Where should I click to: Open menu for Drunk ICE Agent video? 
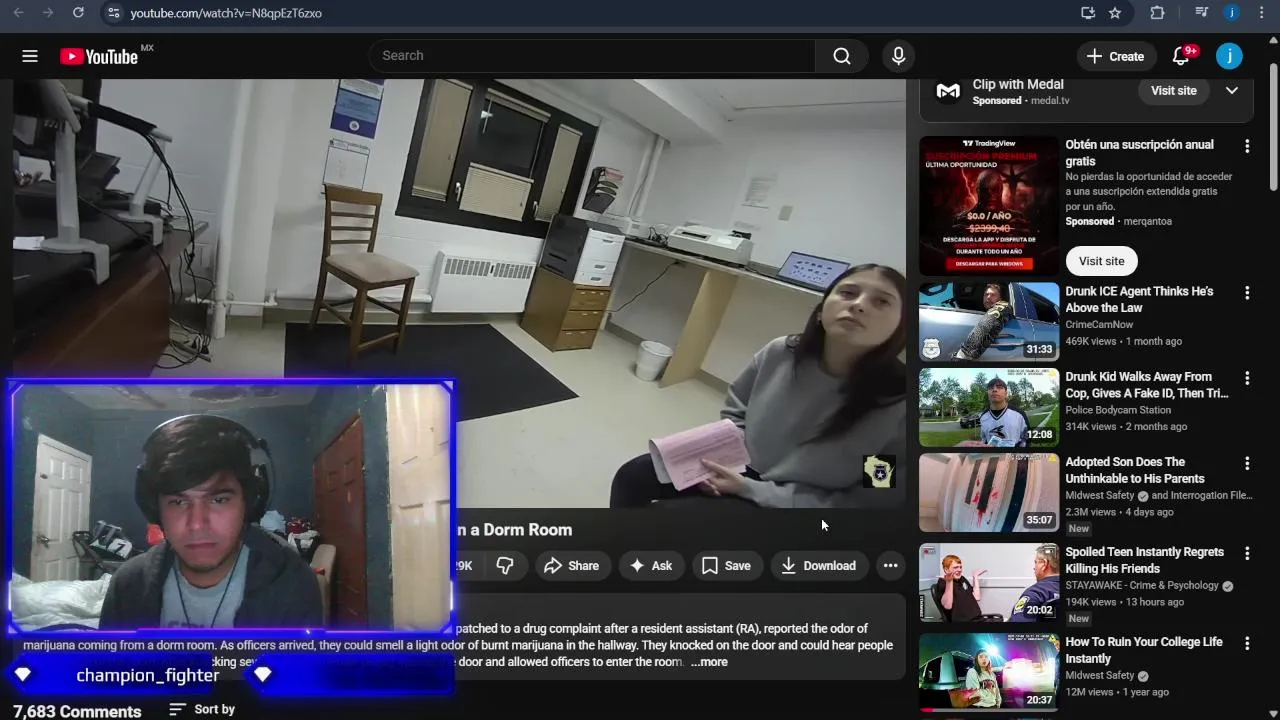pos(1246,293)
